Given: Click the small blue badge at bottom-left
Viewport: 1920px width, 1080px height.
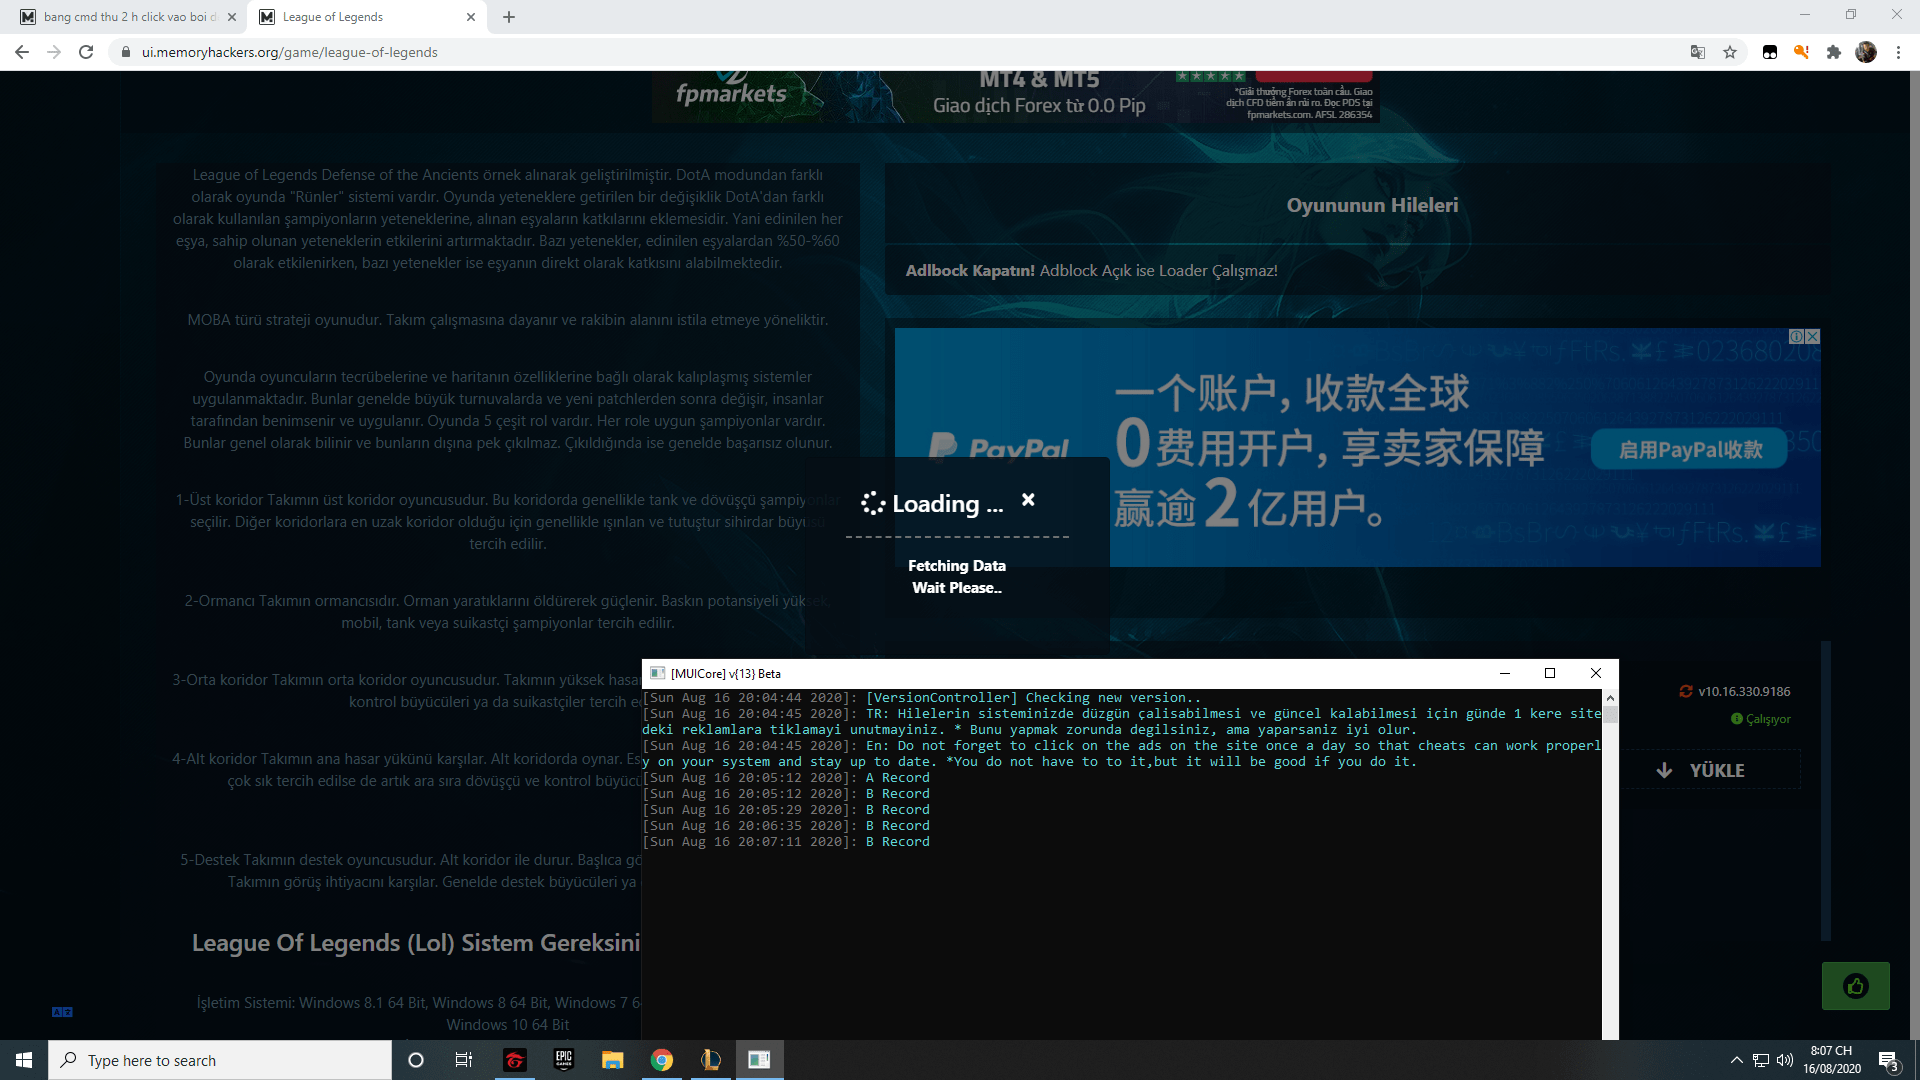Looking at the screenshot, I should click(x=62, y=1012).
